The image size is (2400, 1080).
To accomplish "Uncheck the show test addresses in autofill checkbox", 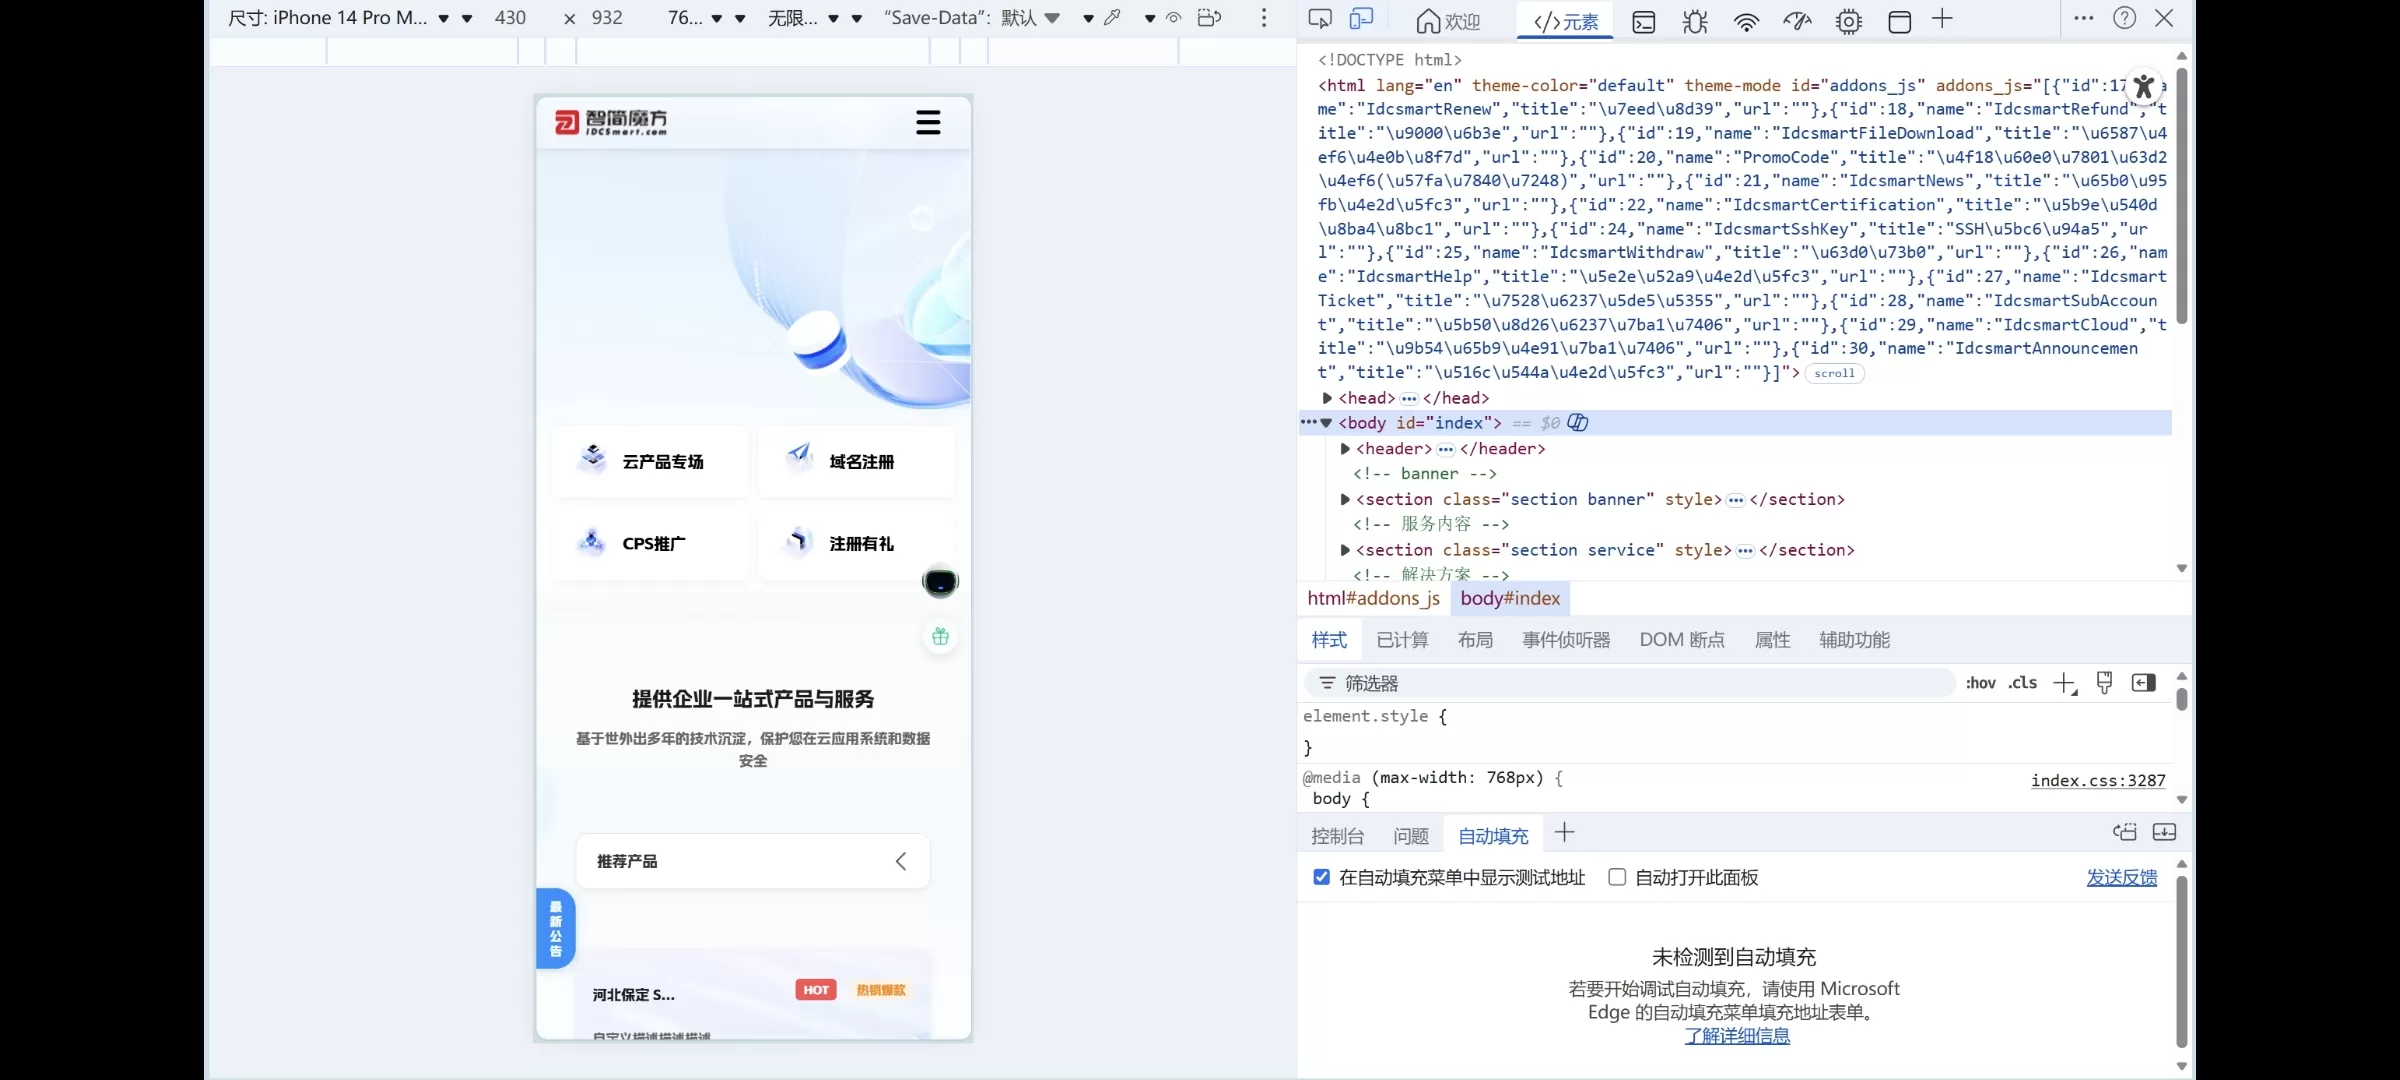I will tap(1322, 877).
